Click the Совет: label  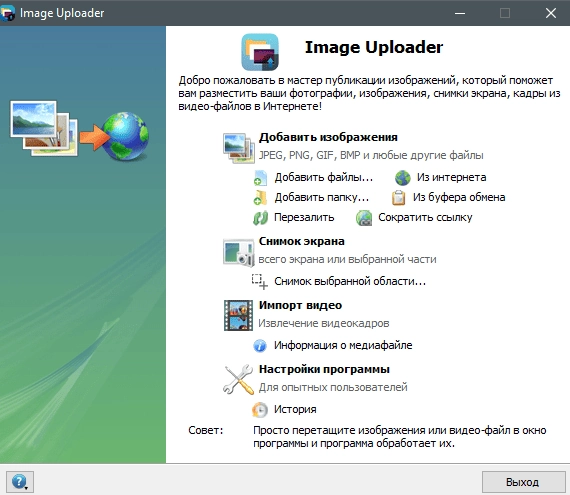pos(205,431)
